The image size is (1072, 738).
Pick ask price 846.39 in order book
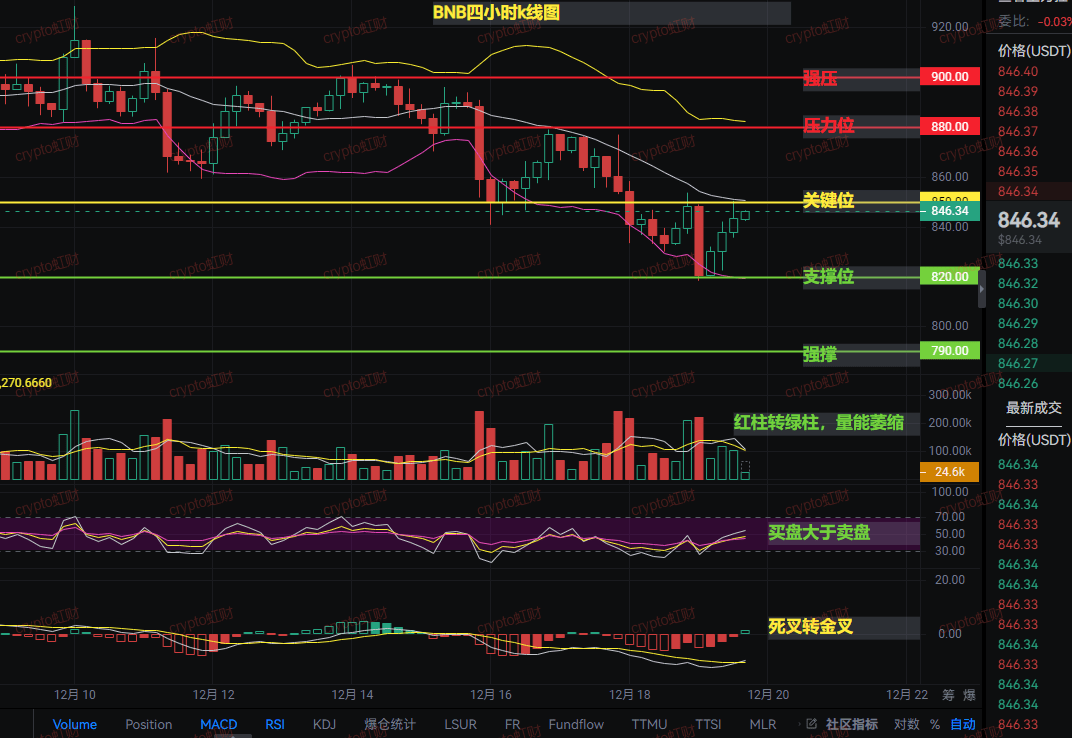click(x=1017, y=91)
